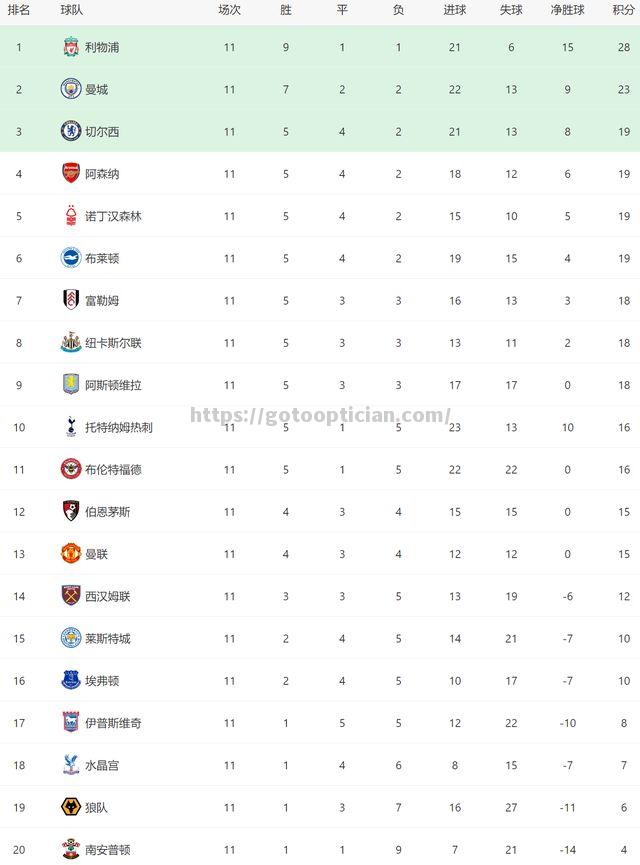Click the Tottenham Hotspur cockerel icon

pos(71,426)
